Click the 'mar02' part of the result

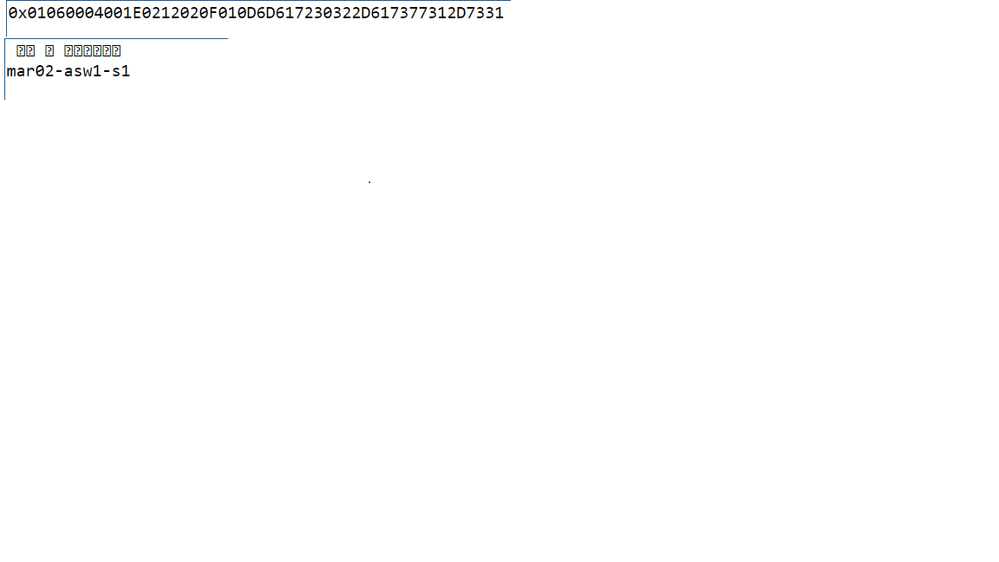coord(30,71)
